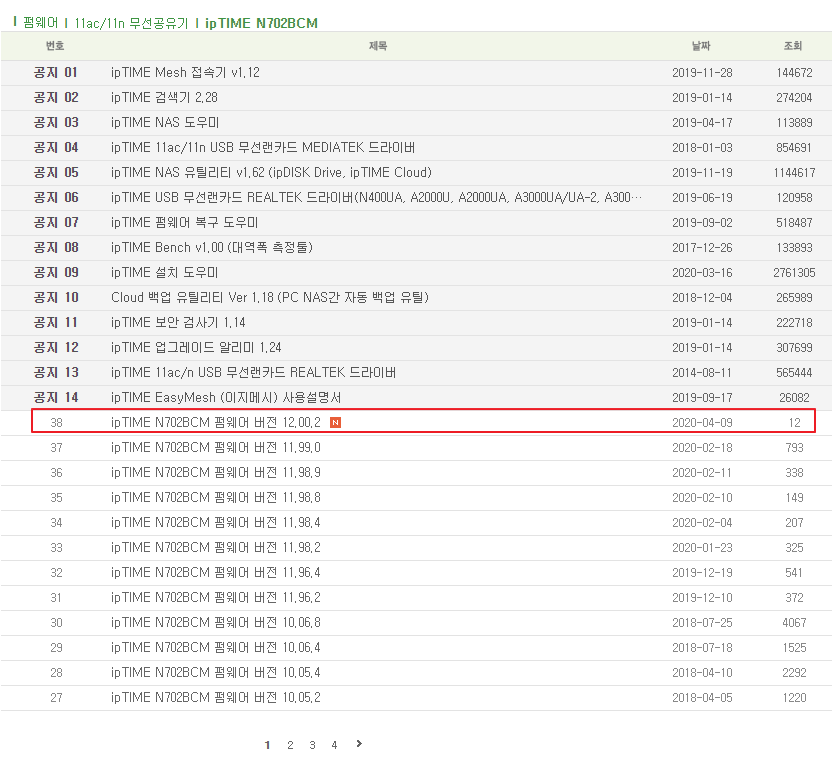This screenshot has height=760, width=833.
Task: Click view count 26082
Action: tap(794, 397)
